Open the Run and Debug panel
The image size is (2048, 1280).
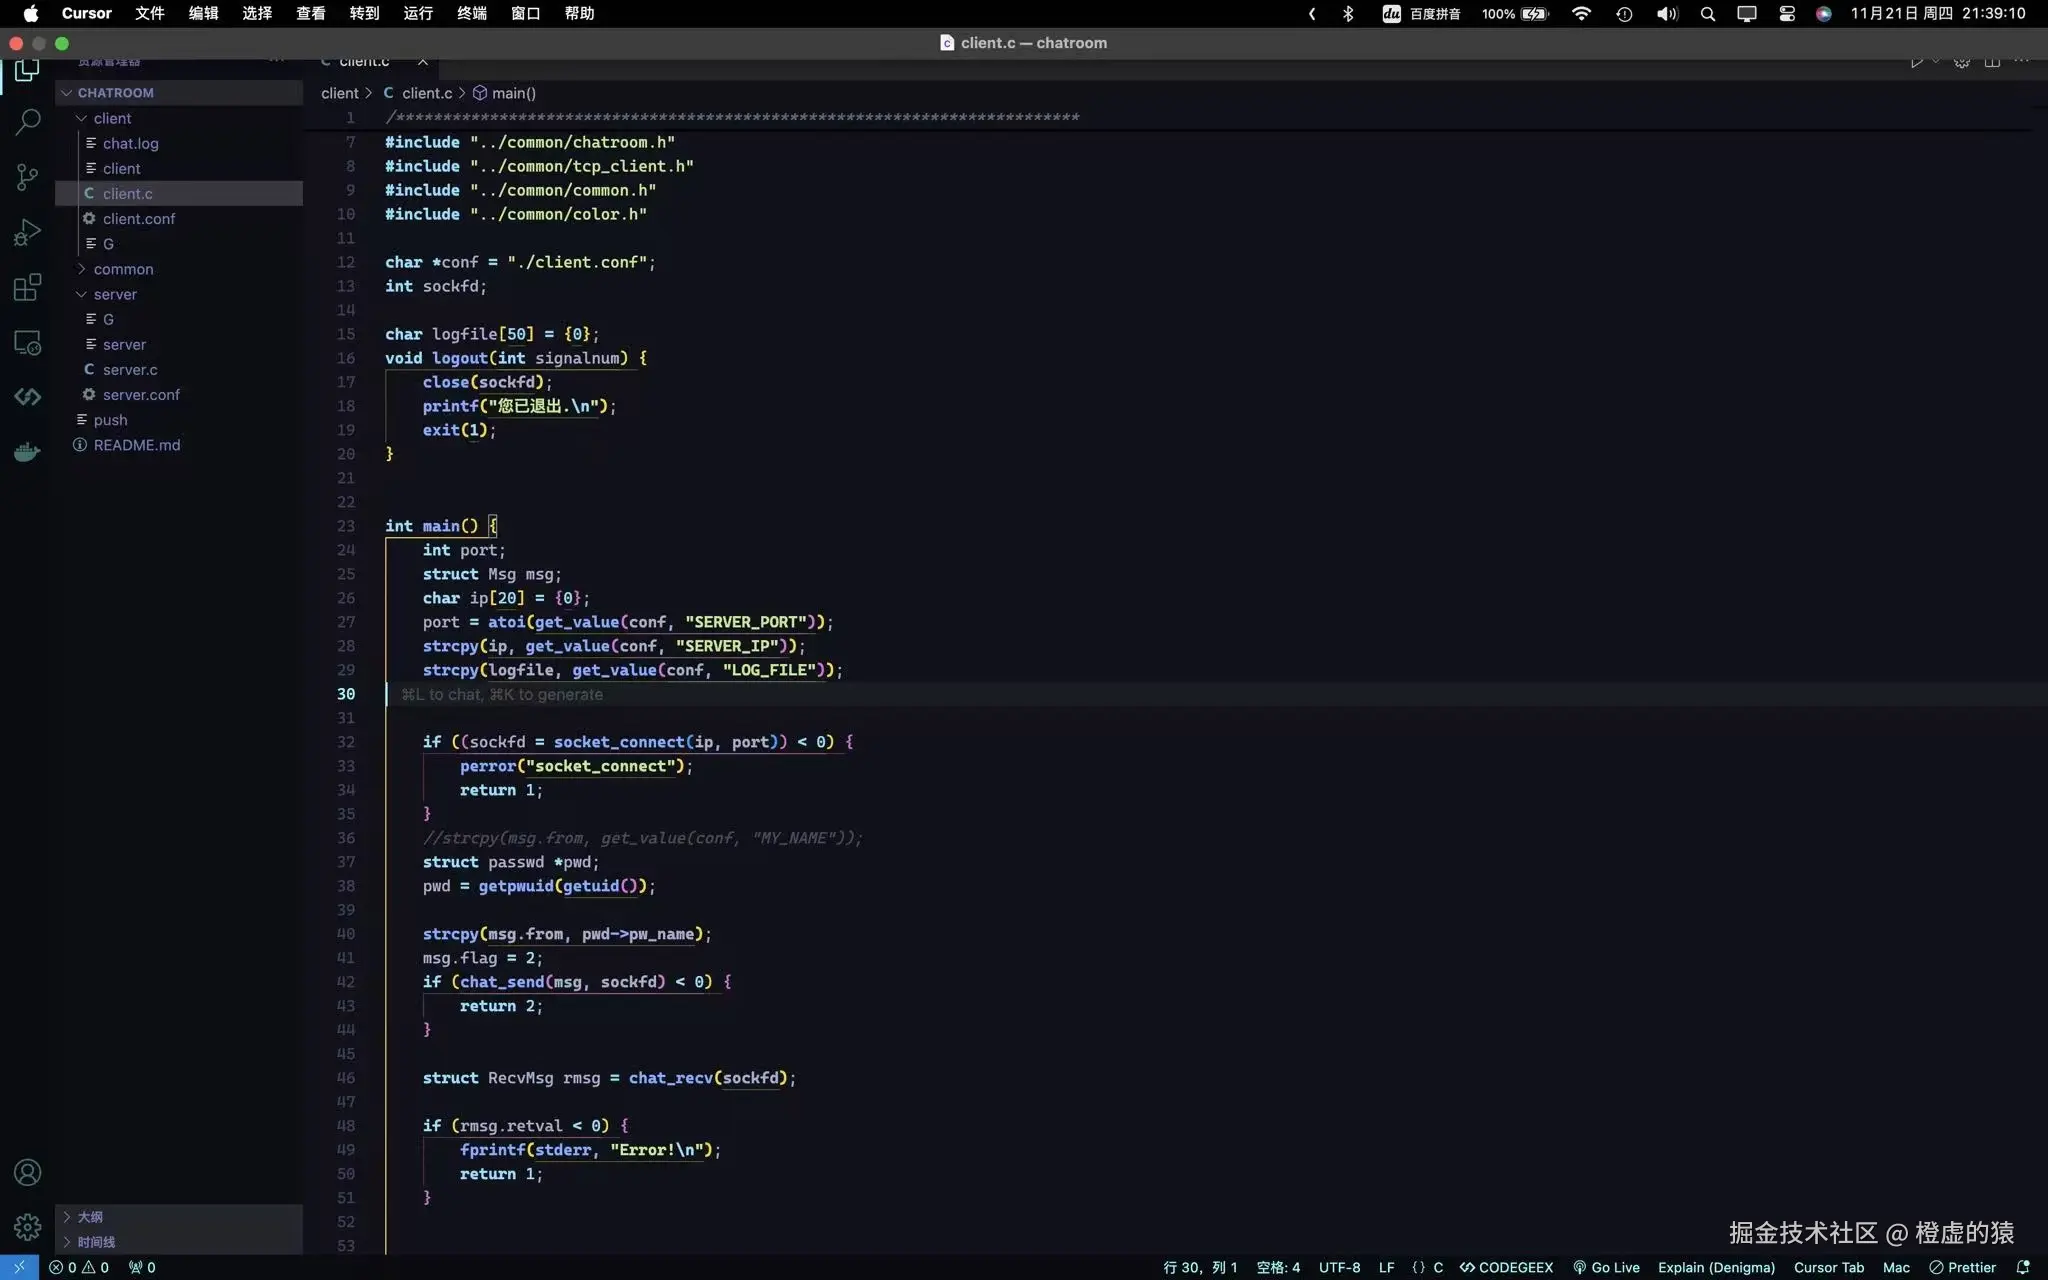(27, 231)
